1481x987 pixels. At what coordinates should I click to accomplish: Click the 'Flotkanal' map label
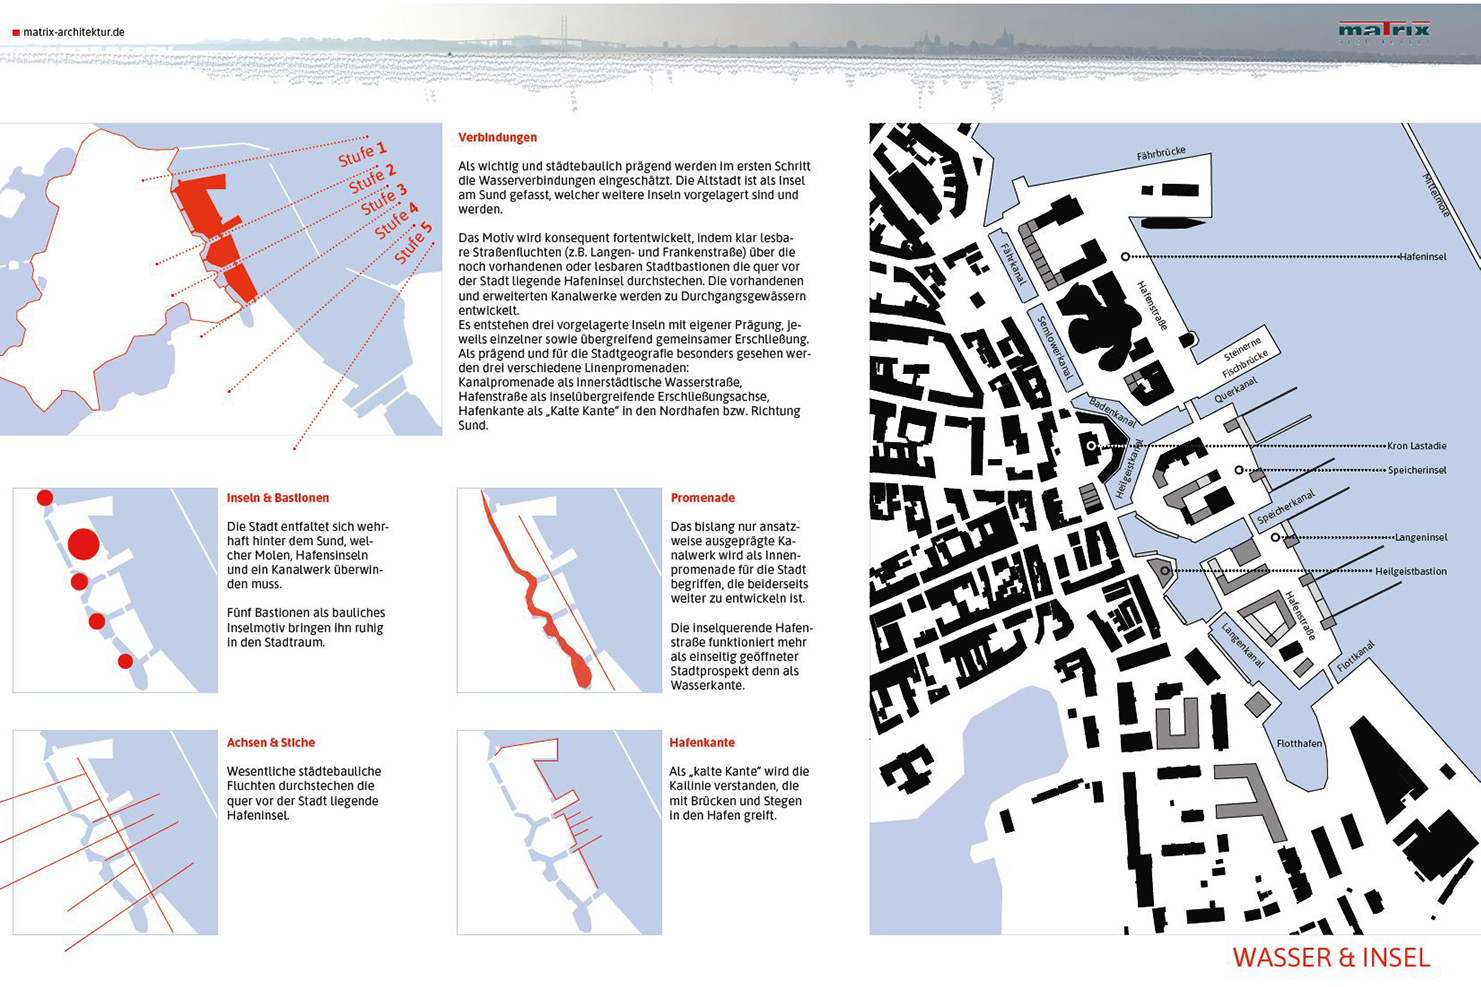(x=1356, y=657)
